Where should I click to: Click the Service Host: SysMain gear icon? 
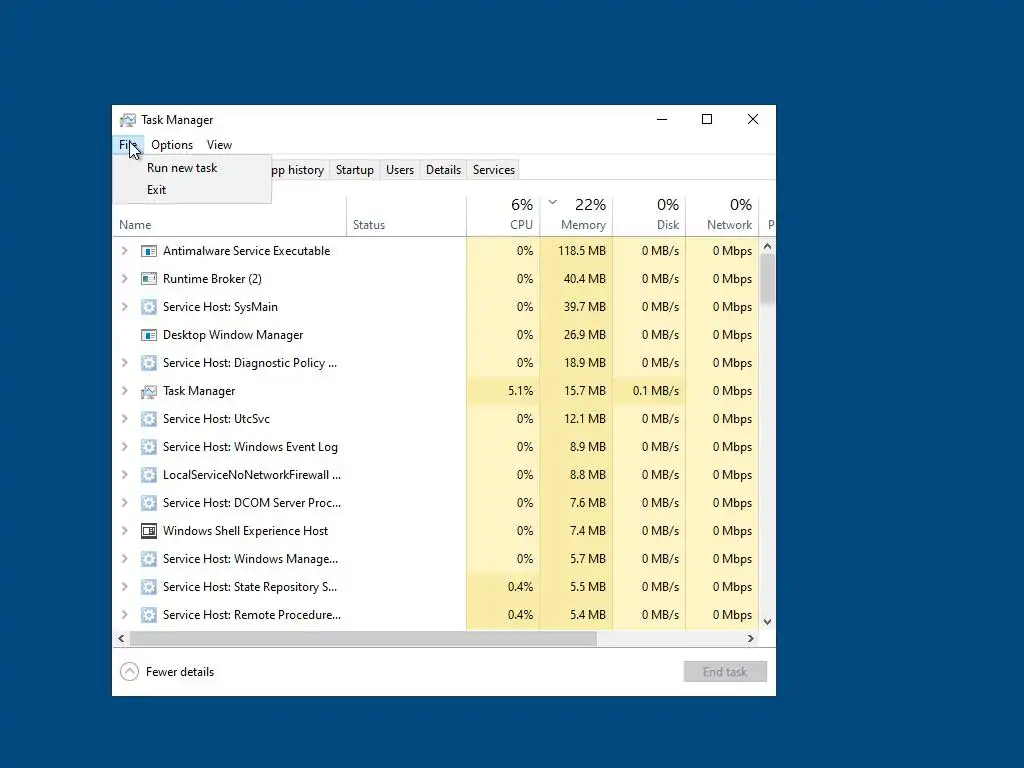pos(149,307)
